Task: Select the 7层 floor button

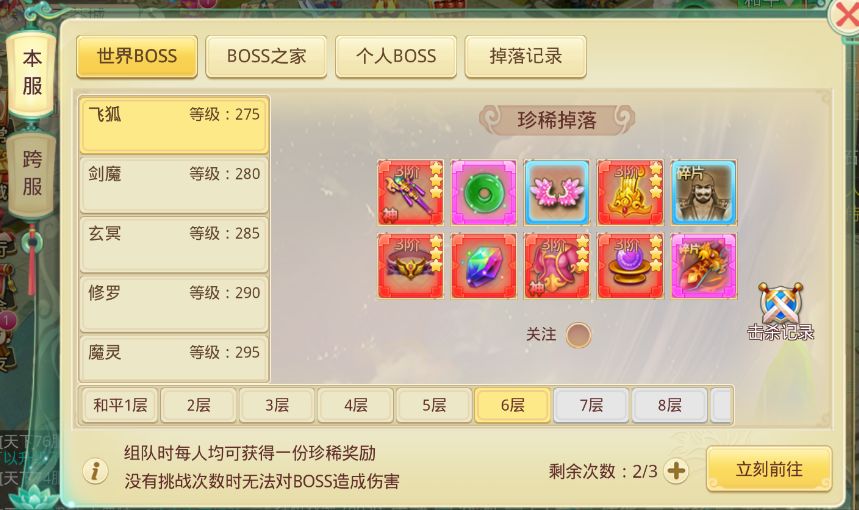Action: pyautogui.click(x=592, y=405)
